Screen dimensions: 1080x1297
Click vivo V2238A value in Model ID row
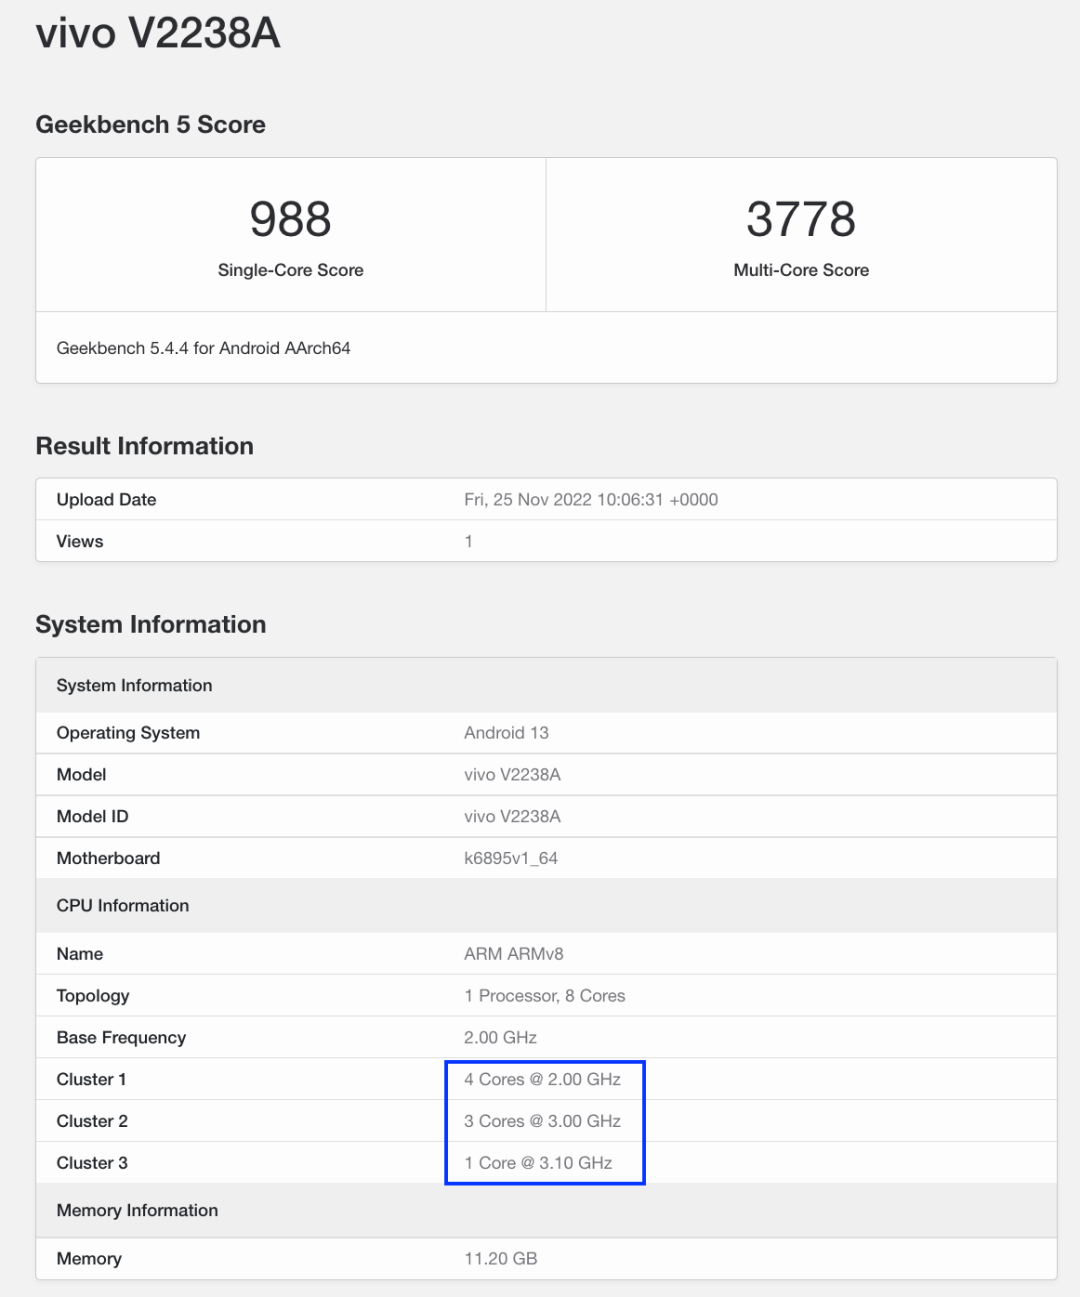point(512,816)
